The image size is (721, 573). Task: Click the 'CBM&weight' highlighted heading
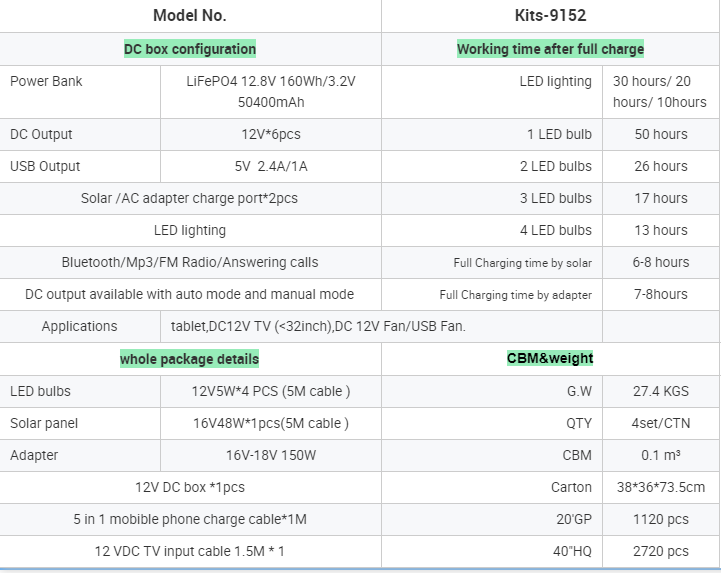click(550, 358)
